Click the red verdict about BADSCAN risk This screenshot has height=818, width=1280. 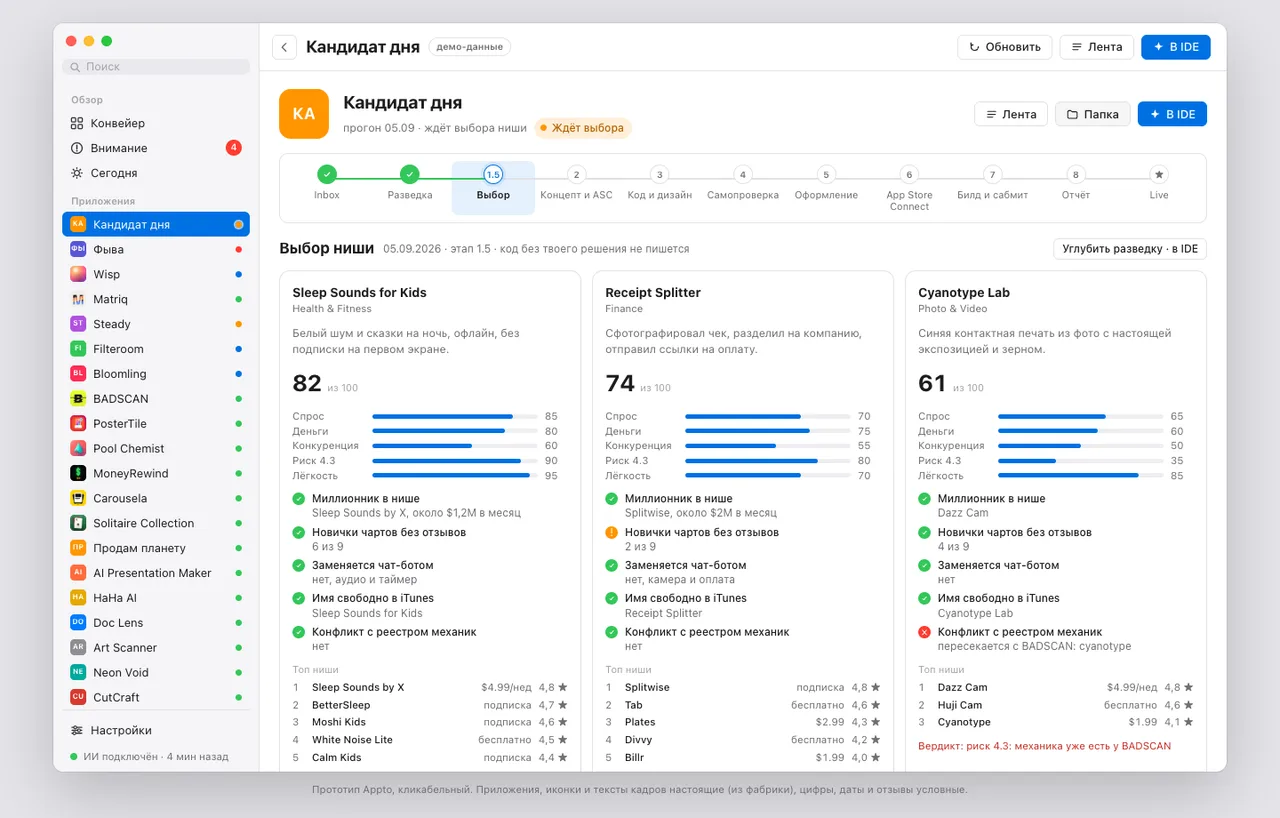pyautogui.click(x=1044, y=746)
